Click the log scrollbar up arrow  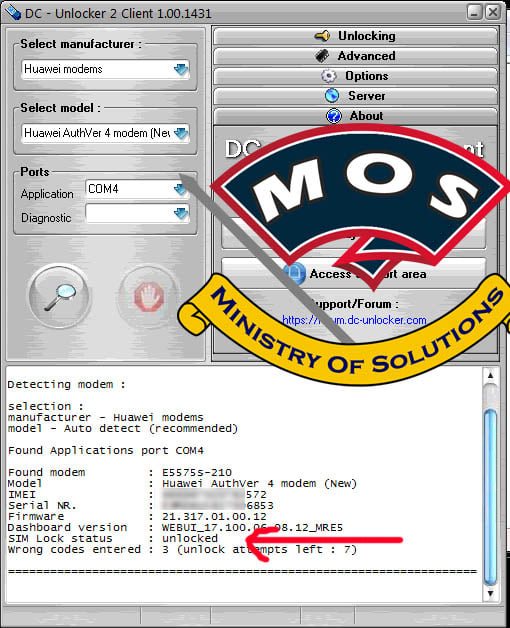click(x=490, y=375)
